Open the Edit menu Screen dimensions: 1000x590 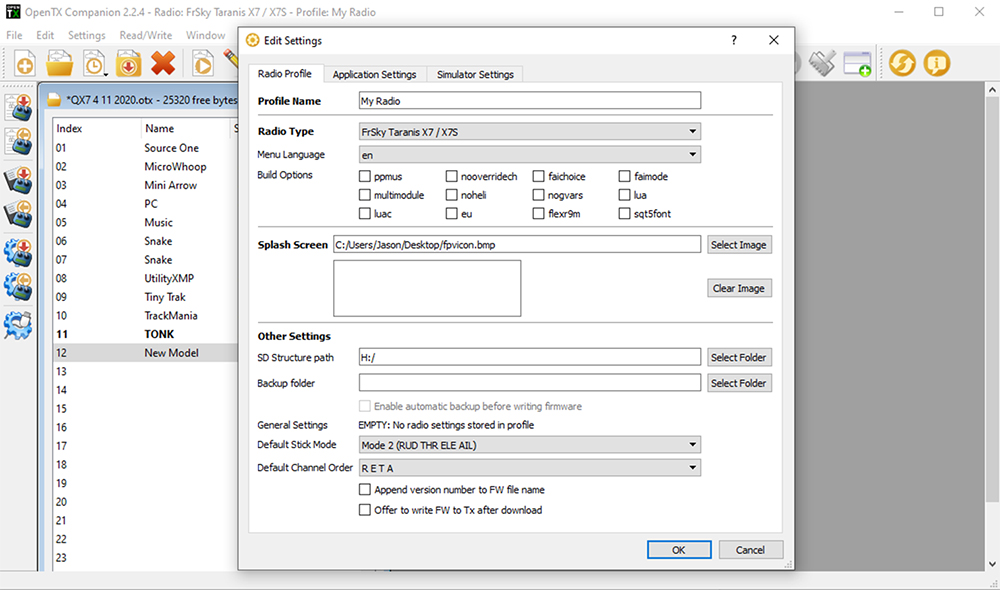pyautogui.click(x=45, y=35)
